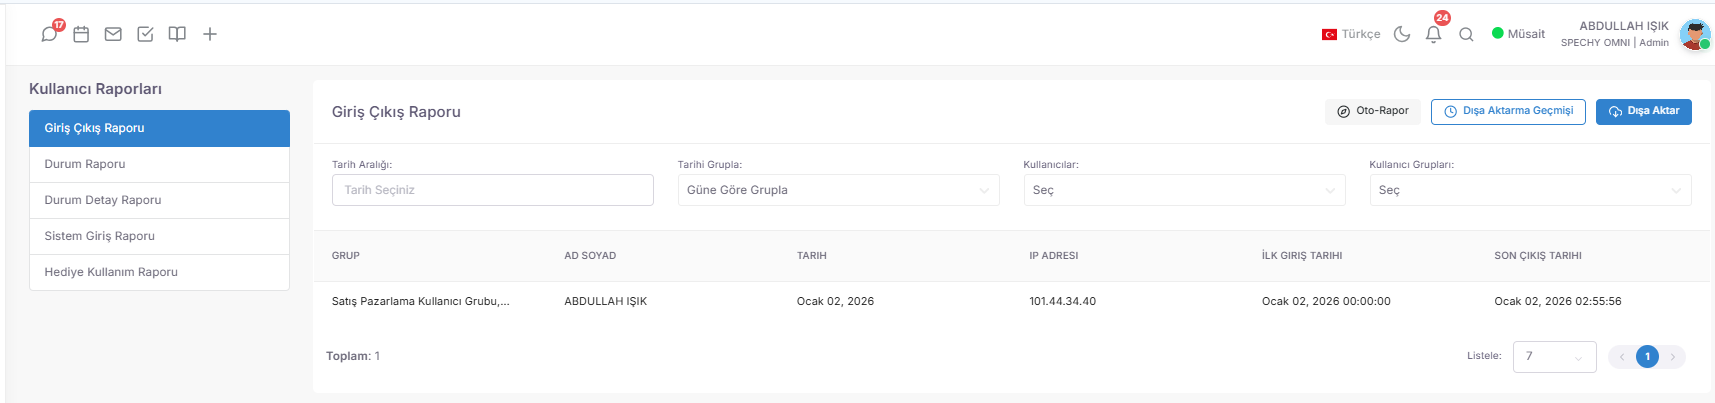Click the Dışa Aktar button

[x=1643, y=111]
